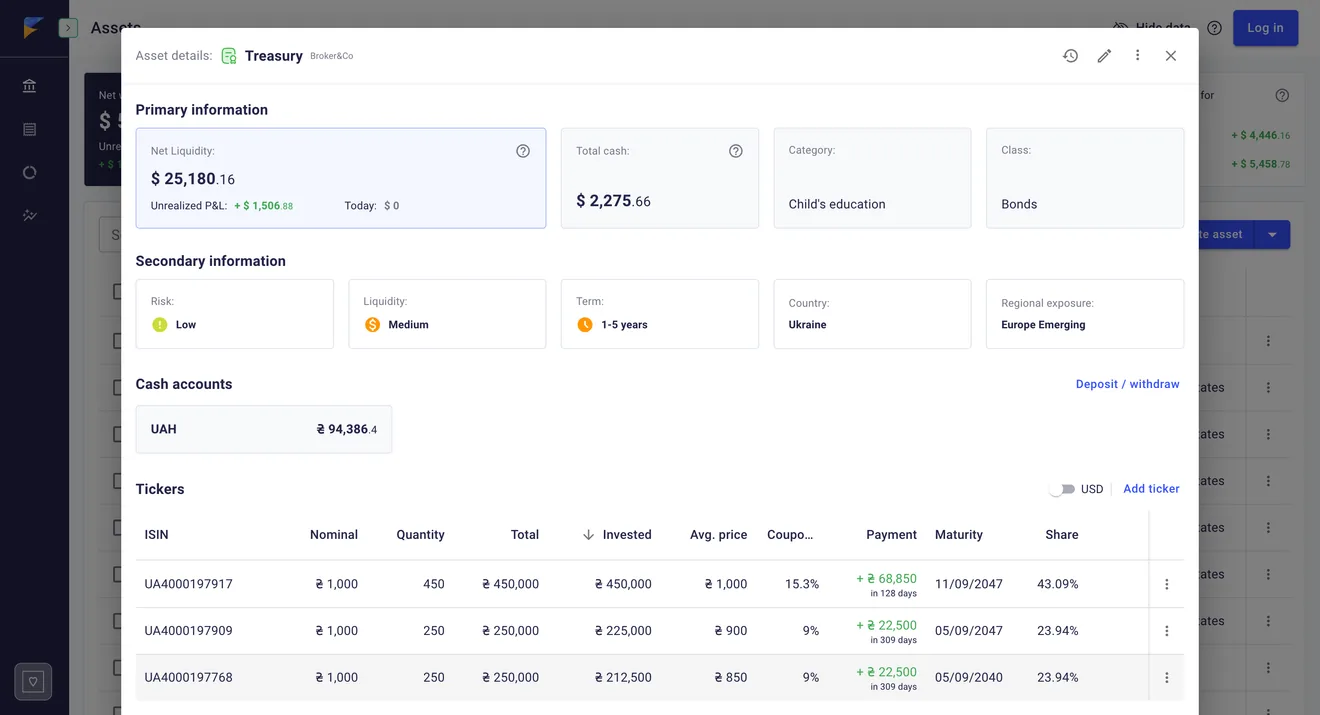The height and width of the screenshot is (715, 1320).
Task: Click Total cash amount $ 2,275.66
Action: [x=613, y=201]
